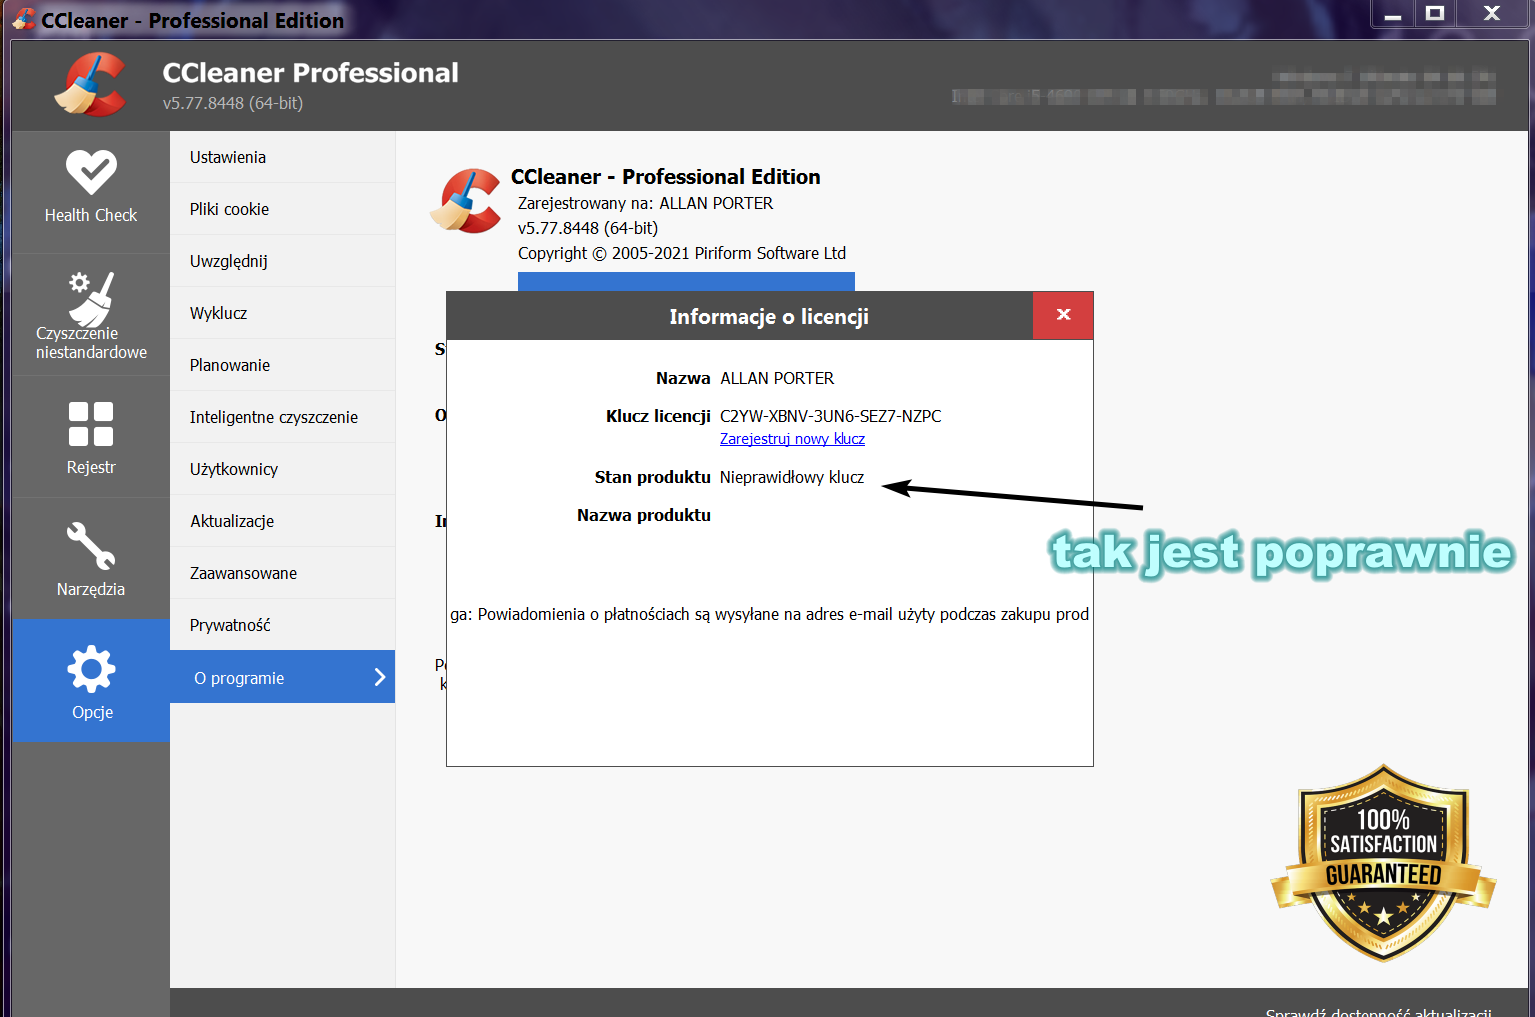Select O programie entry

coord(282,677)
